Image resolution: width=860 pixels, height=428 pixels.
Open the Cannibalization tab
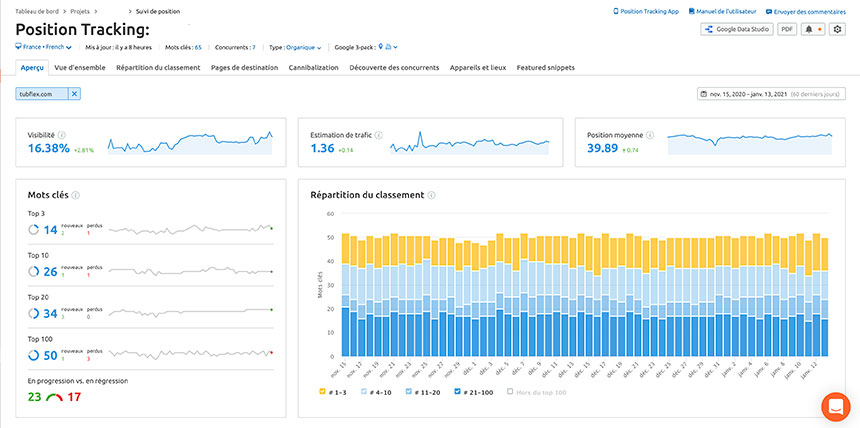pos(313,68)
